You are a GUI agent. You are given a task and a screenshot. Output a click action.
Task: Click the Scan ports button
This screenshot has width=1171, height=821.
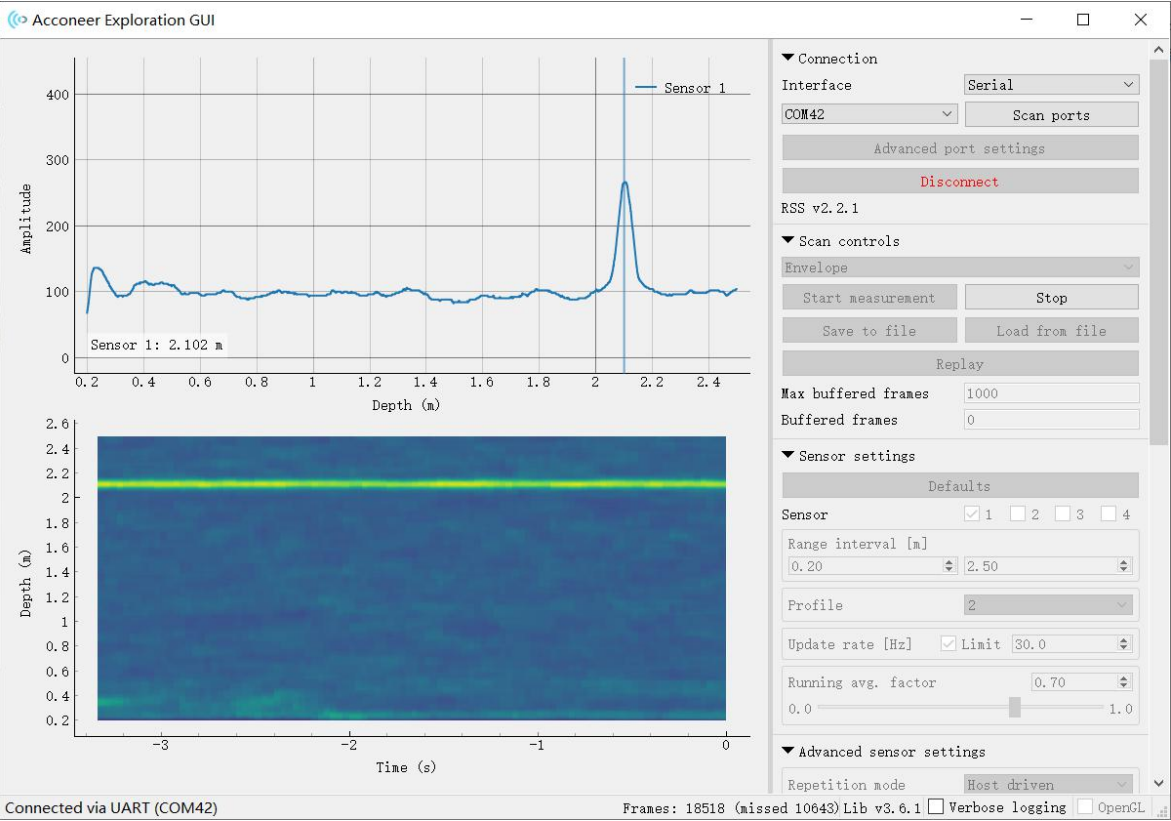[x=1051, y=115]
